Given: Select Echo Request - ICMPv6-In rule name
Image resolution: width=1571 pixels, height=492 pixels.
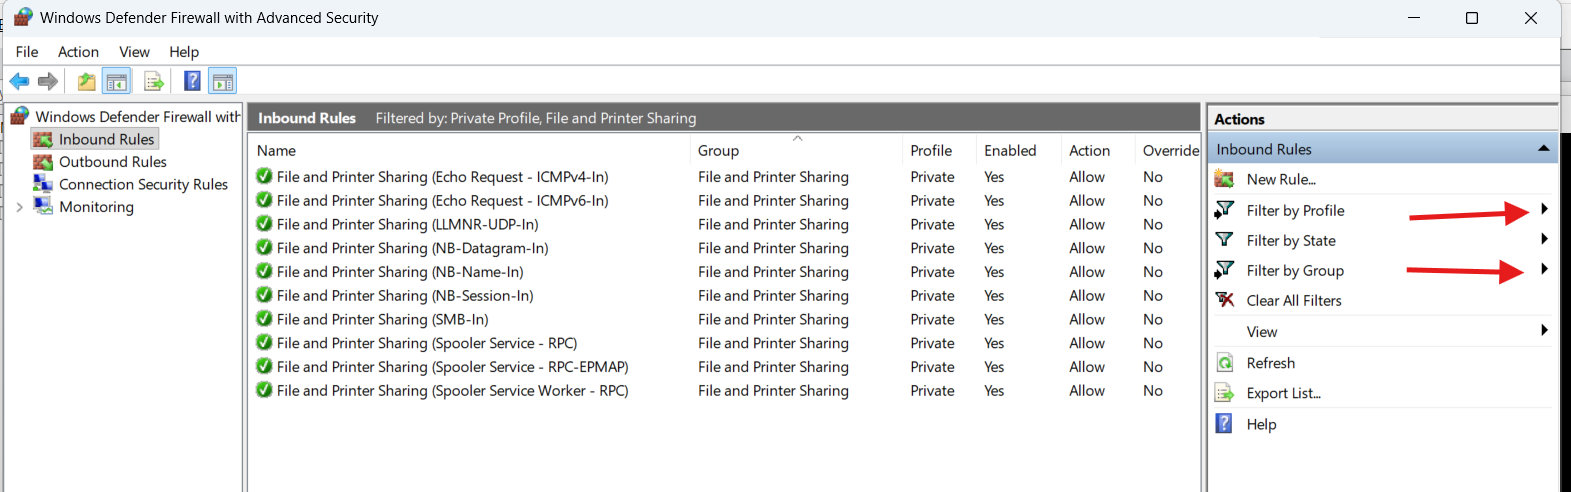Looking at the screenshot, I should coord(442,200).
